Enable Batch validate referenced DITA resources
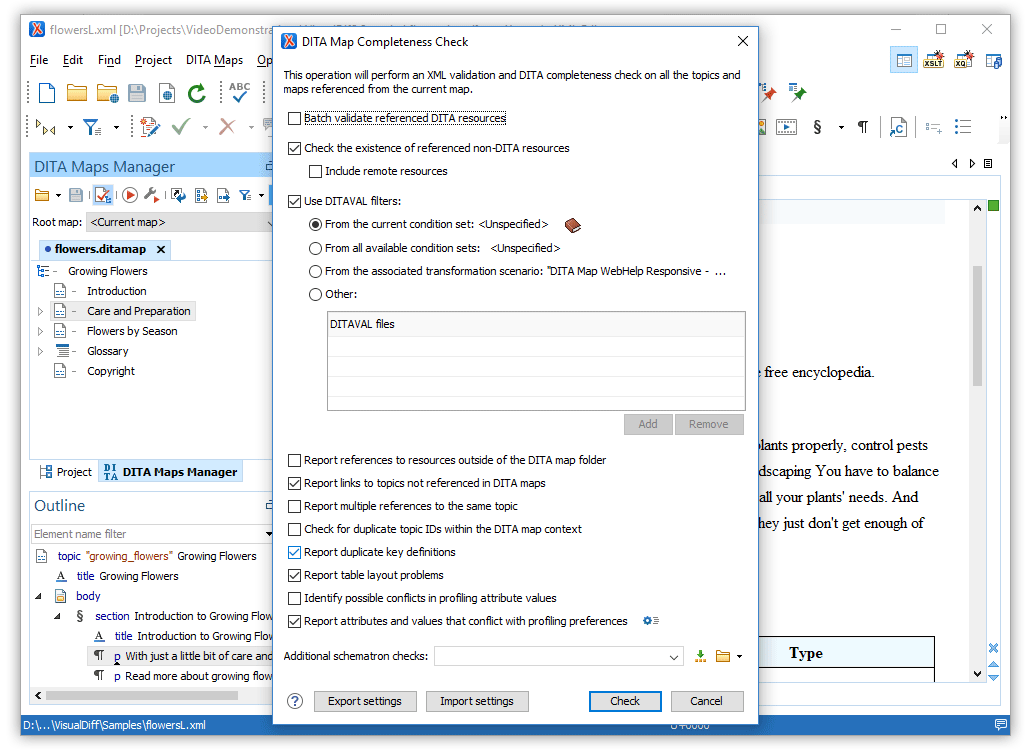Viewport: 1030px width, 750px height. click(294, 118)
